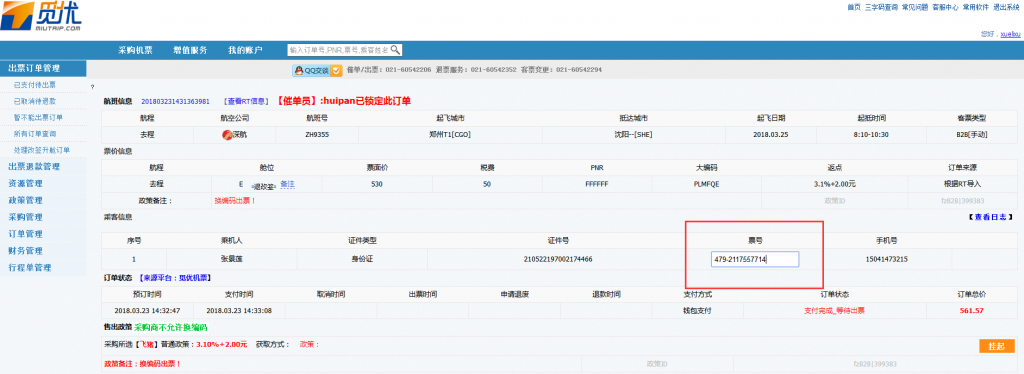The image size is (1024, 374).
Task: Click the search magnifier icon in search box
Action: pyautogui.click(x=395, y=50)
